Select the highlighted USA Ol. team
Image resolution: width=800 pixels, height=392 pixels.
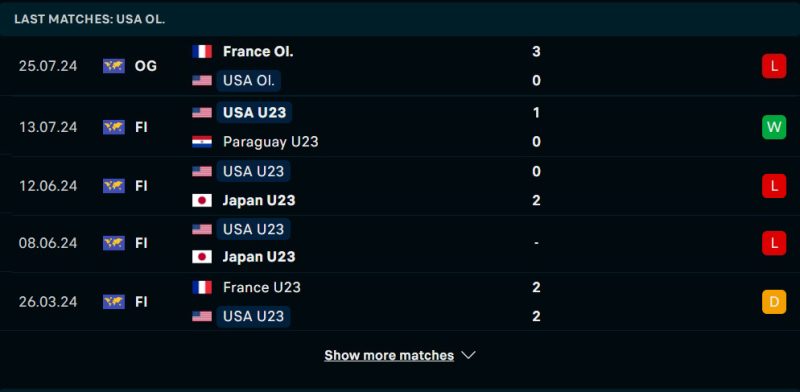(x=248, y=81)
